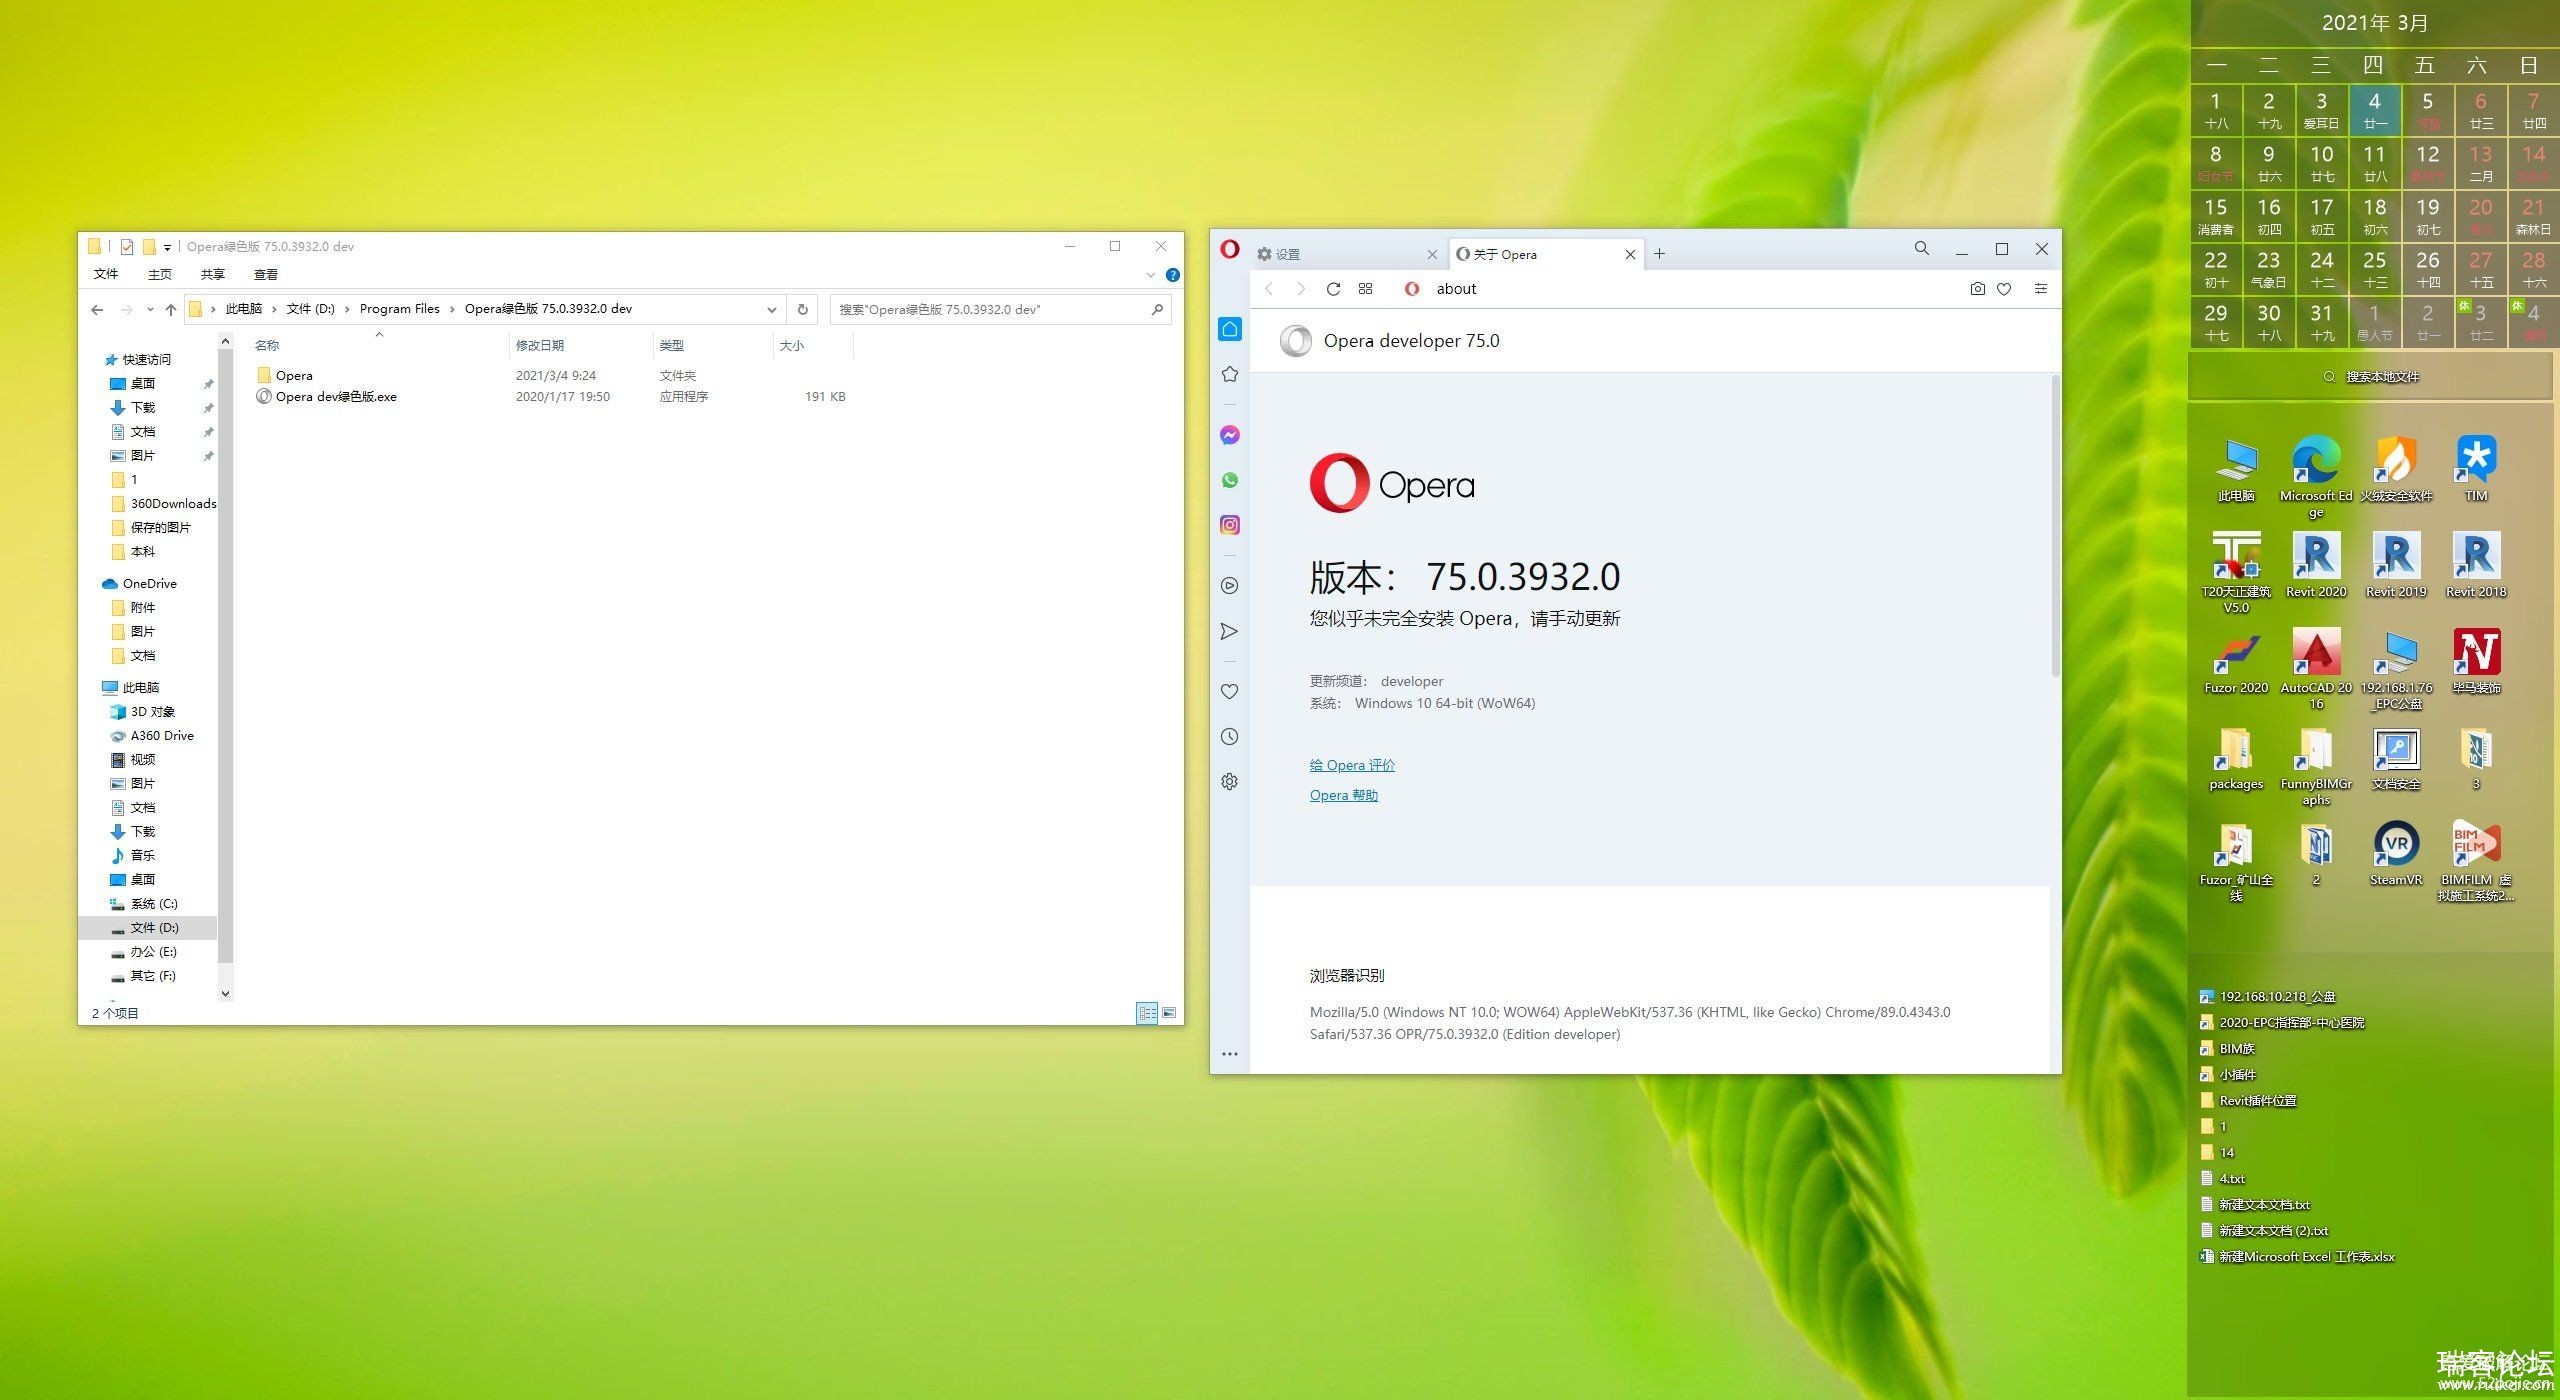Refresh the Explorer folder view

pos(802,309)
